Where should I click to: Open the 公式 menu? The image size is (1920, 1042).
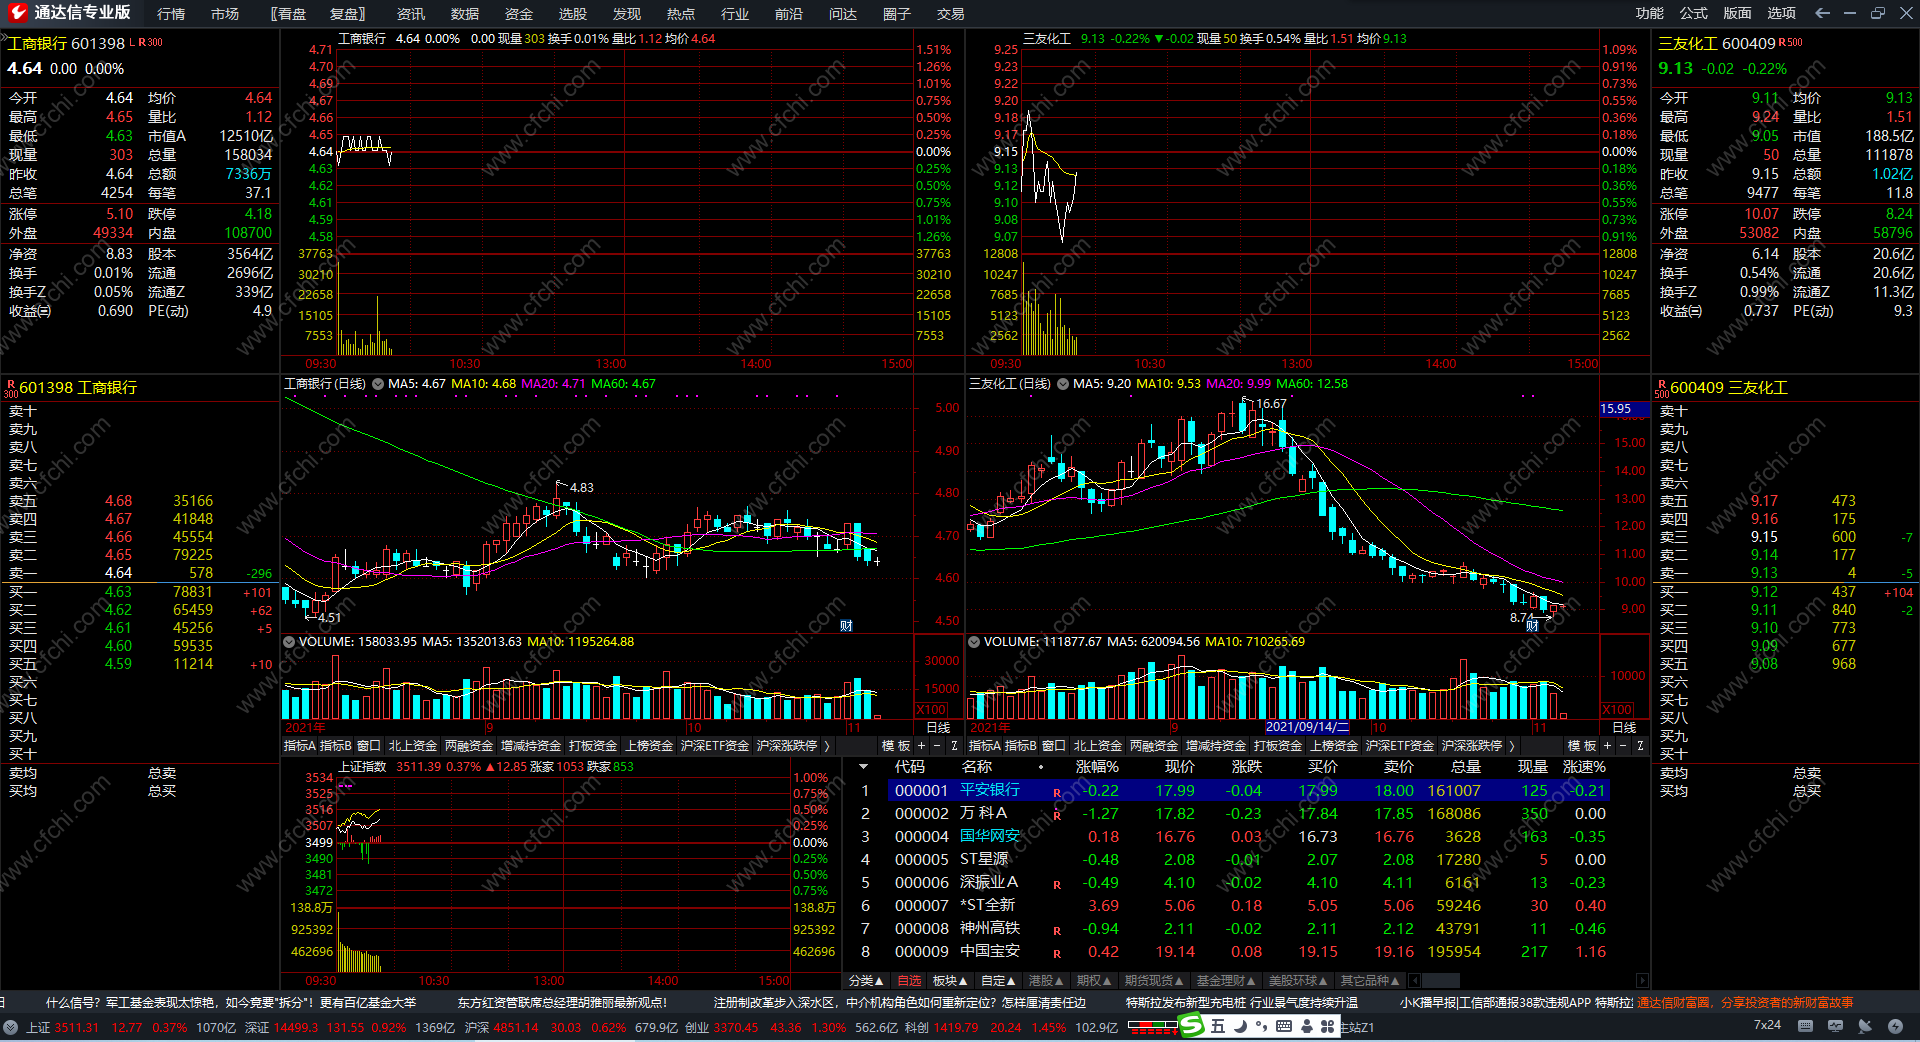coord(1694,13)
